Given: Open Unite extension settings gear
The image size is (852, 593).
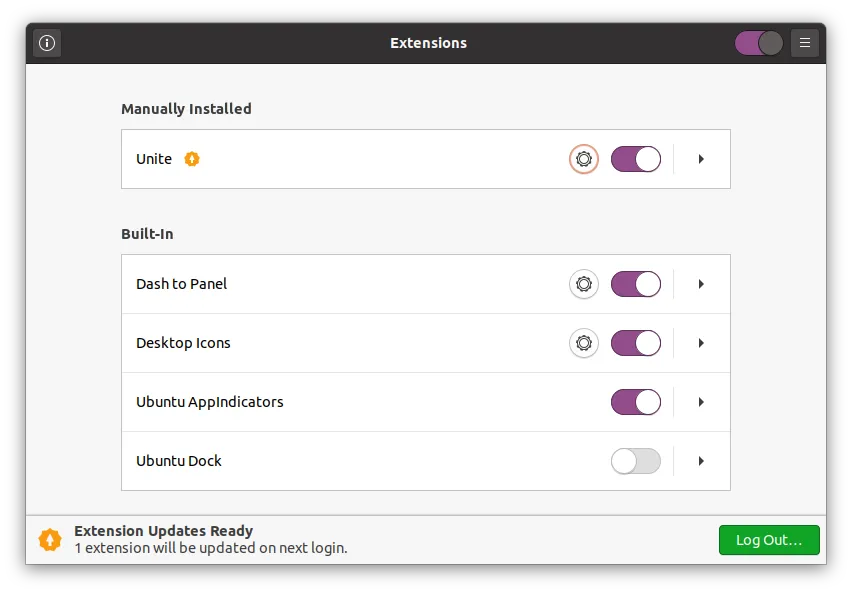Looking at the screenshot, I should [584, 159].
